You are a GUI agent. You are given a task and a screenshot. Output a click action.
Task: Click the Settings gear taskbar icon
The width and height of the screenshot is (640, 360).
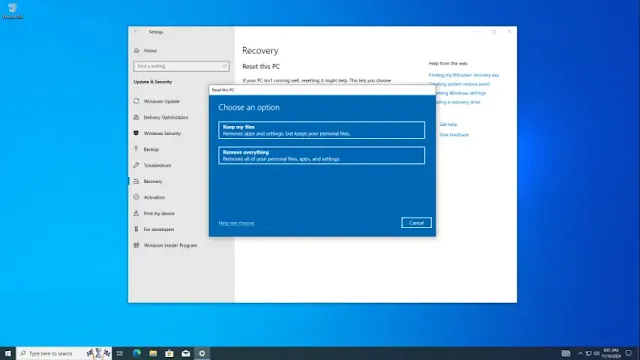click(x=202, y=353)
